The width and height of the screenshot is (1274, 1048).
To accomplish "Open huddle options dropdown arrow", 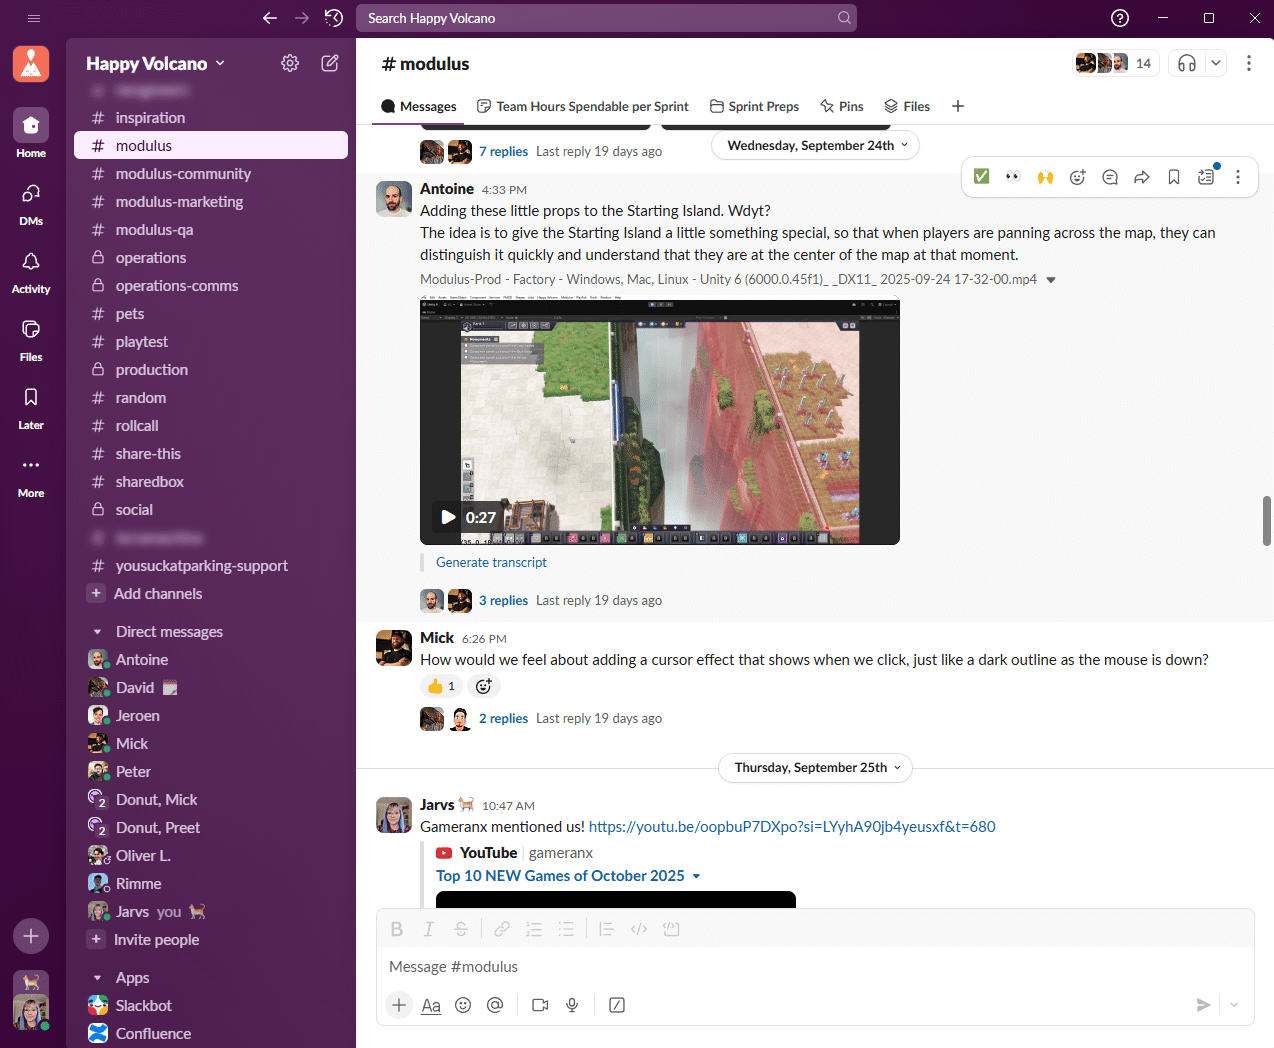I will point(1215,63).
